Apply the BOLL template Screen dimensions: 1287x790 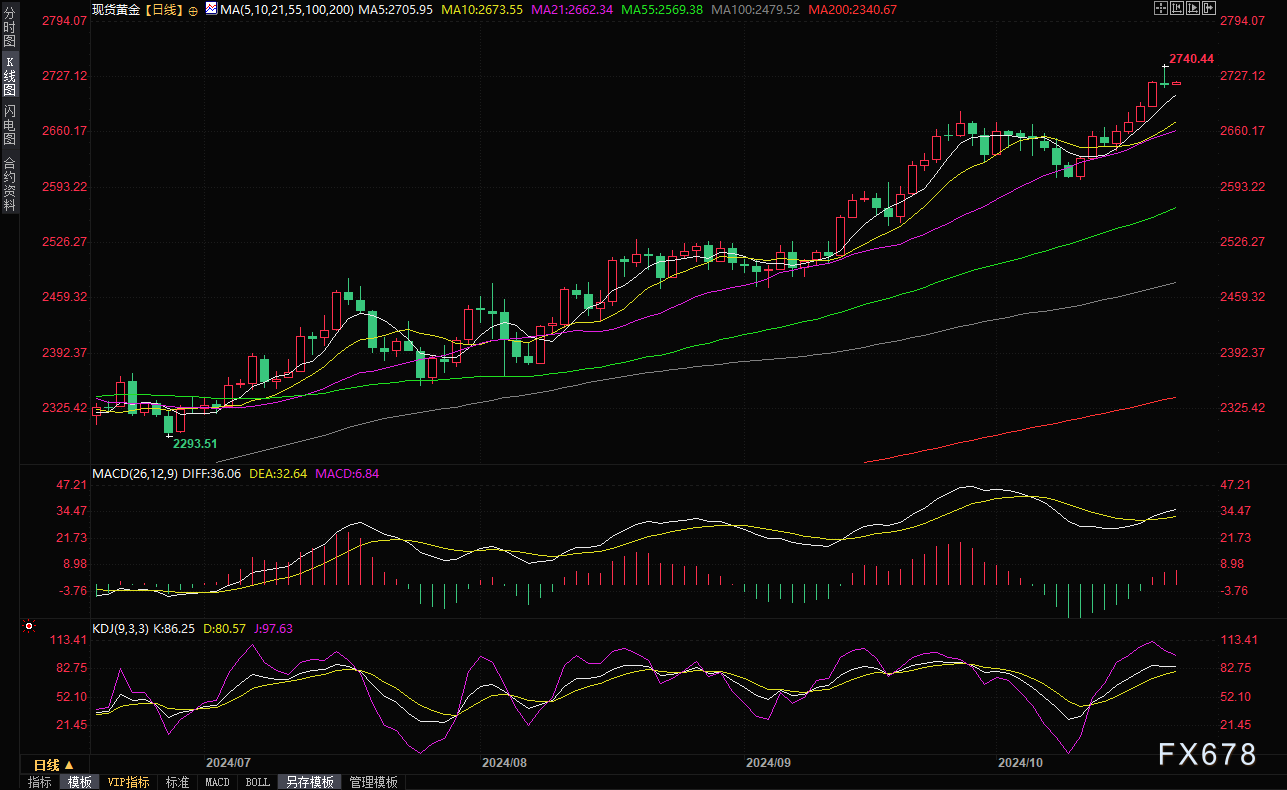[257, 782]
